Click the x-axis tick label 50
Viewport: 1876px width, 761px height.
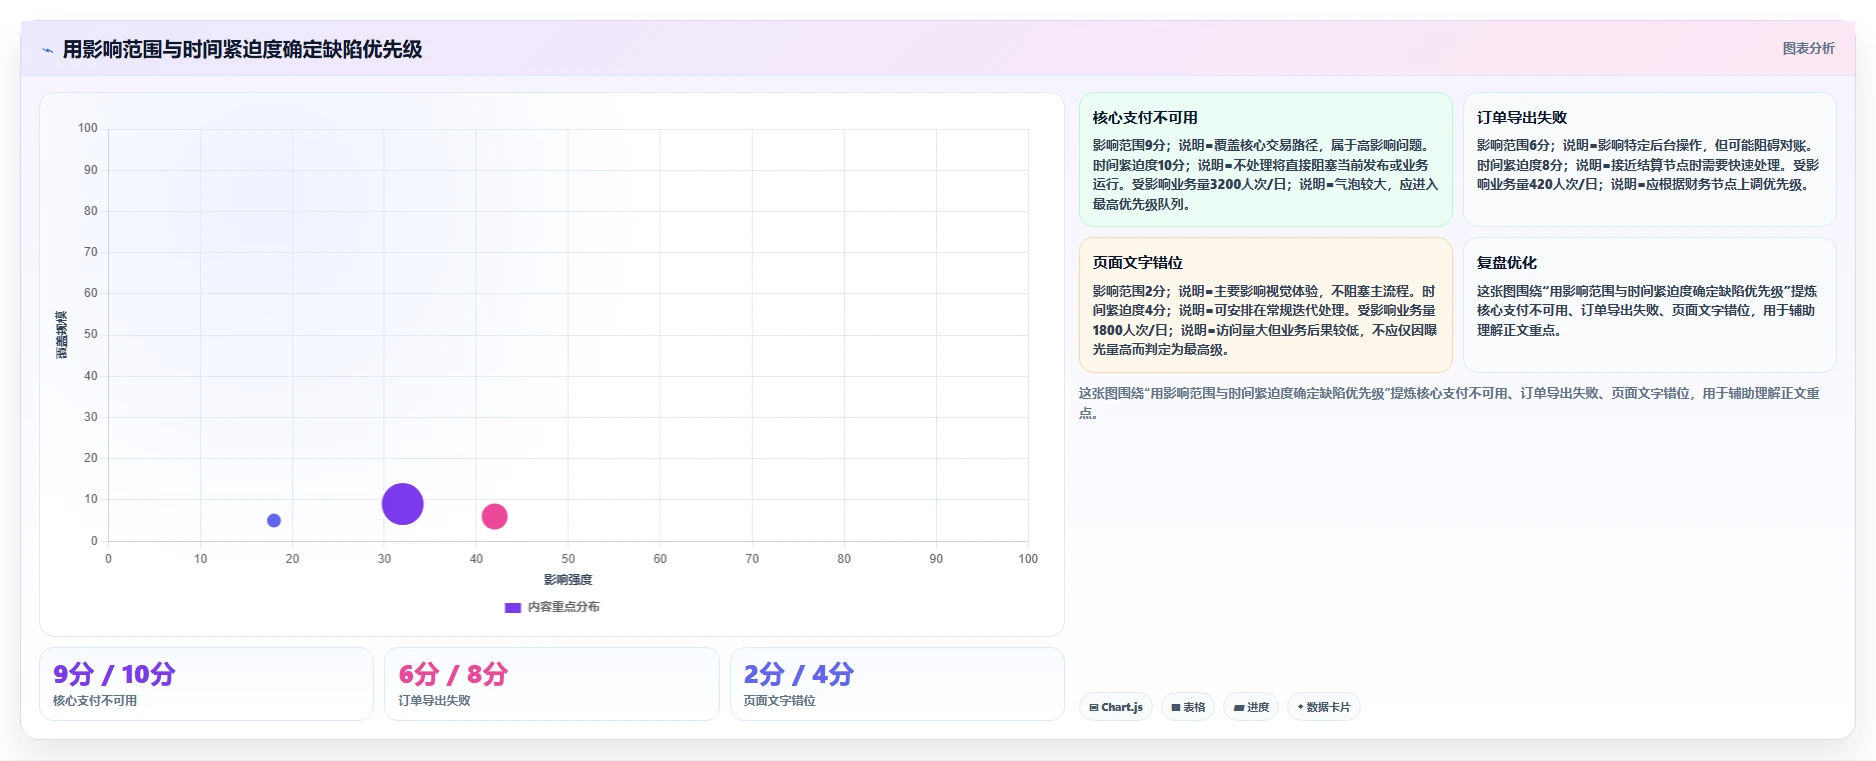click(568, 559)
